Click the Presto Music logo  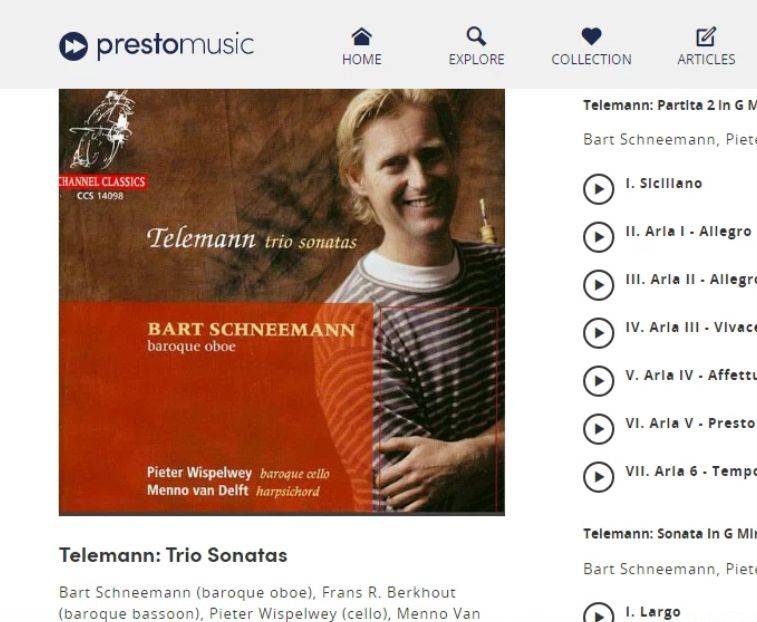tap(156, 46)
